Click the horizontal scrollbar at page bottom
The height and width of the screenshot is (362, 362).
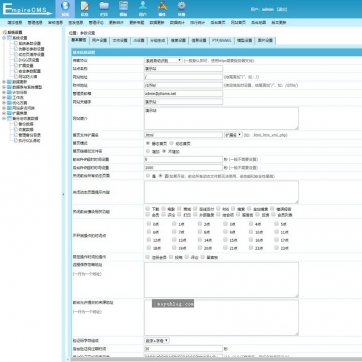click(x=213, y=359)
